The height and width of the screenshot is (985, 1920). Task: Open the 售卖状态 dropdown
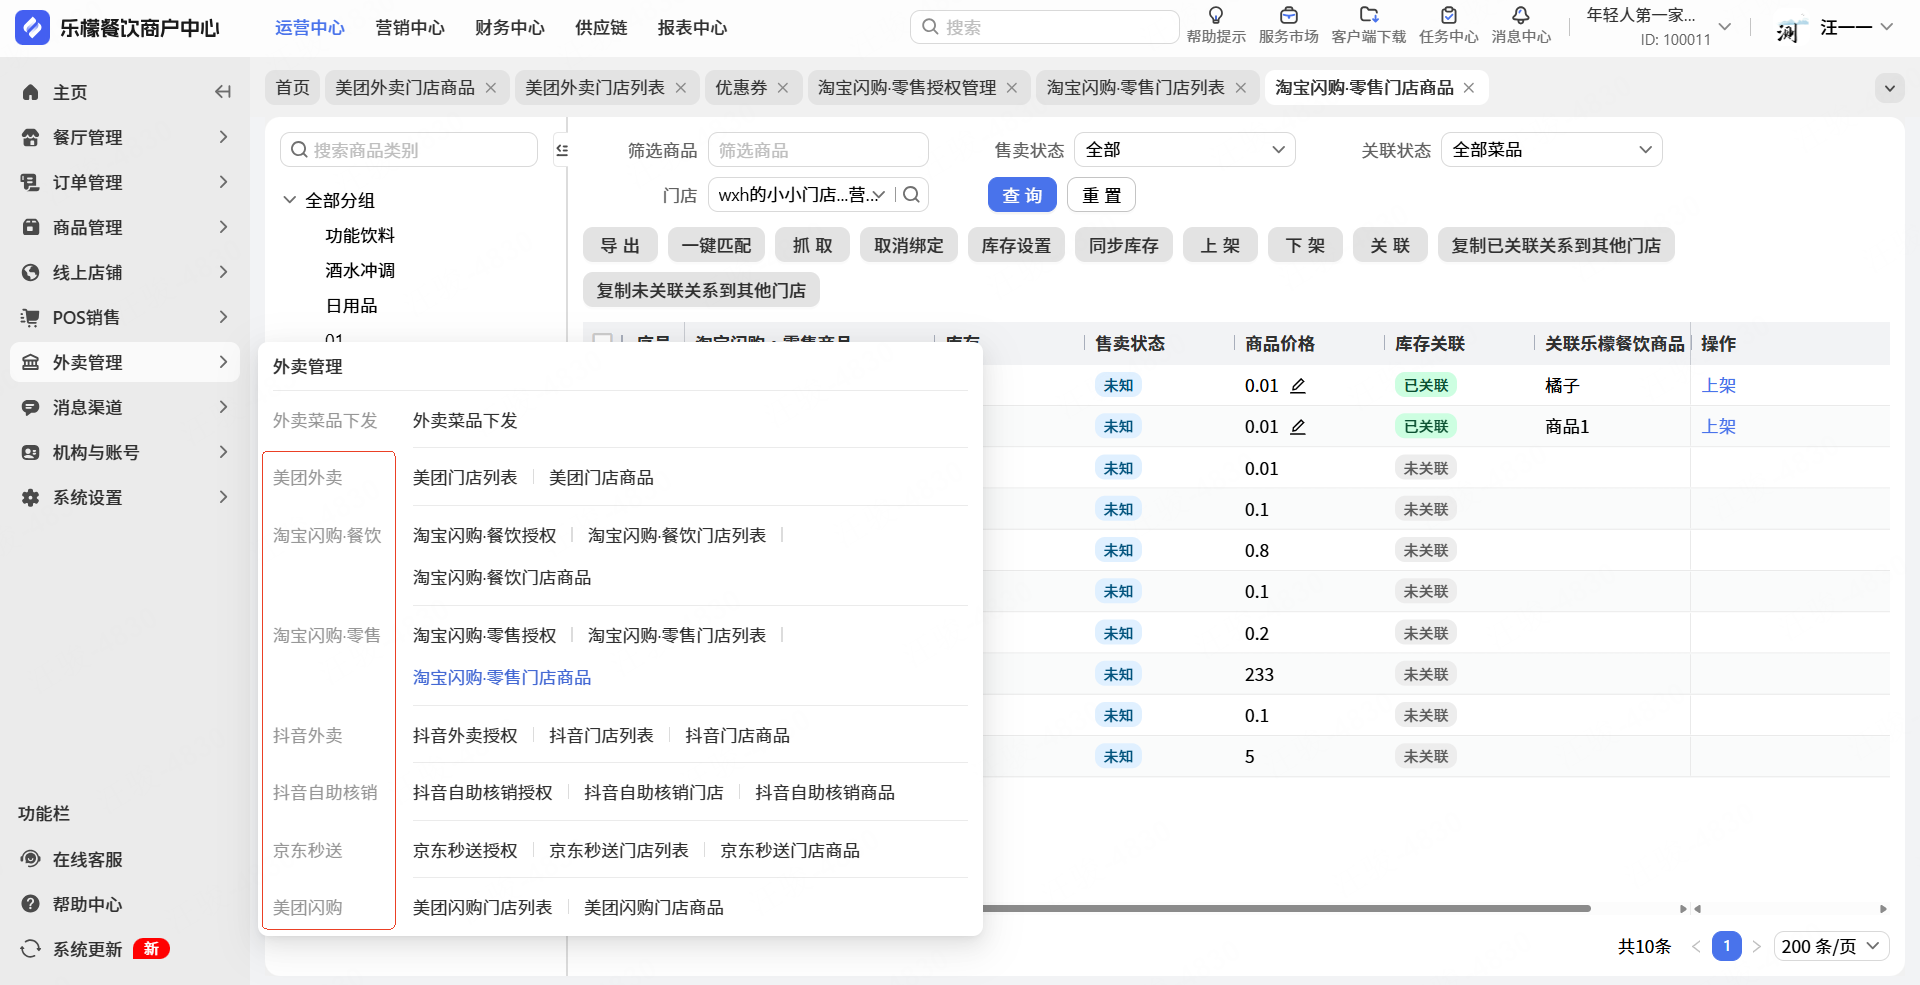[1184, 150]
